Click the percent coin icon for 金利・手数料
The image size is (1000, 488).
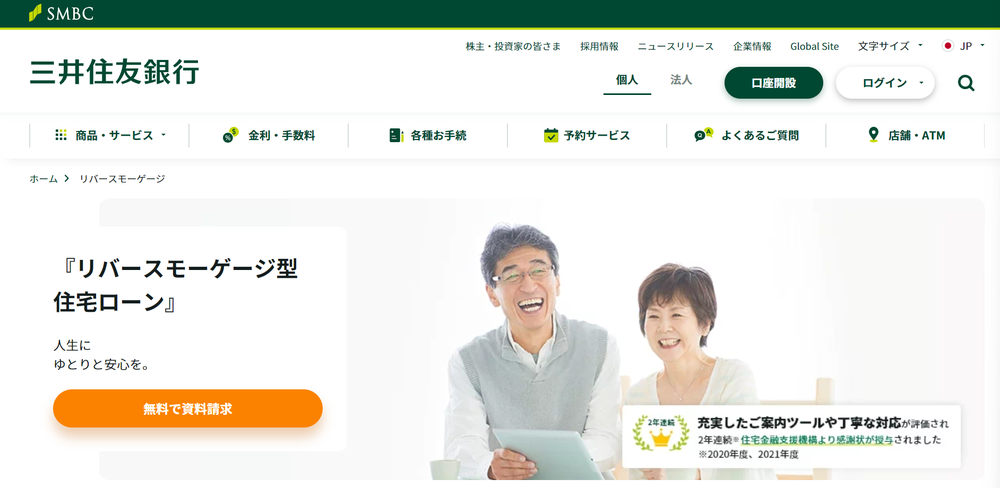[x=230, y=135]
